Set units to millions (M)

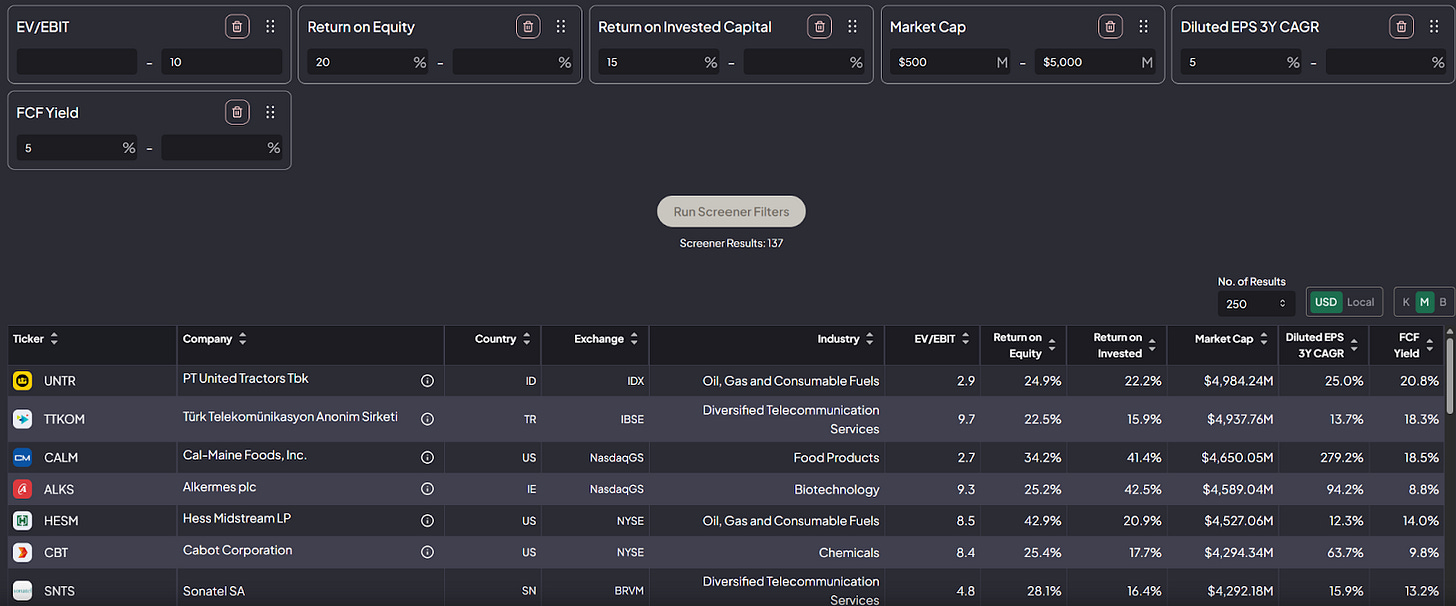click(x=1425, y=302)
